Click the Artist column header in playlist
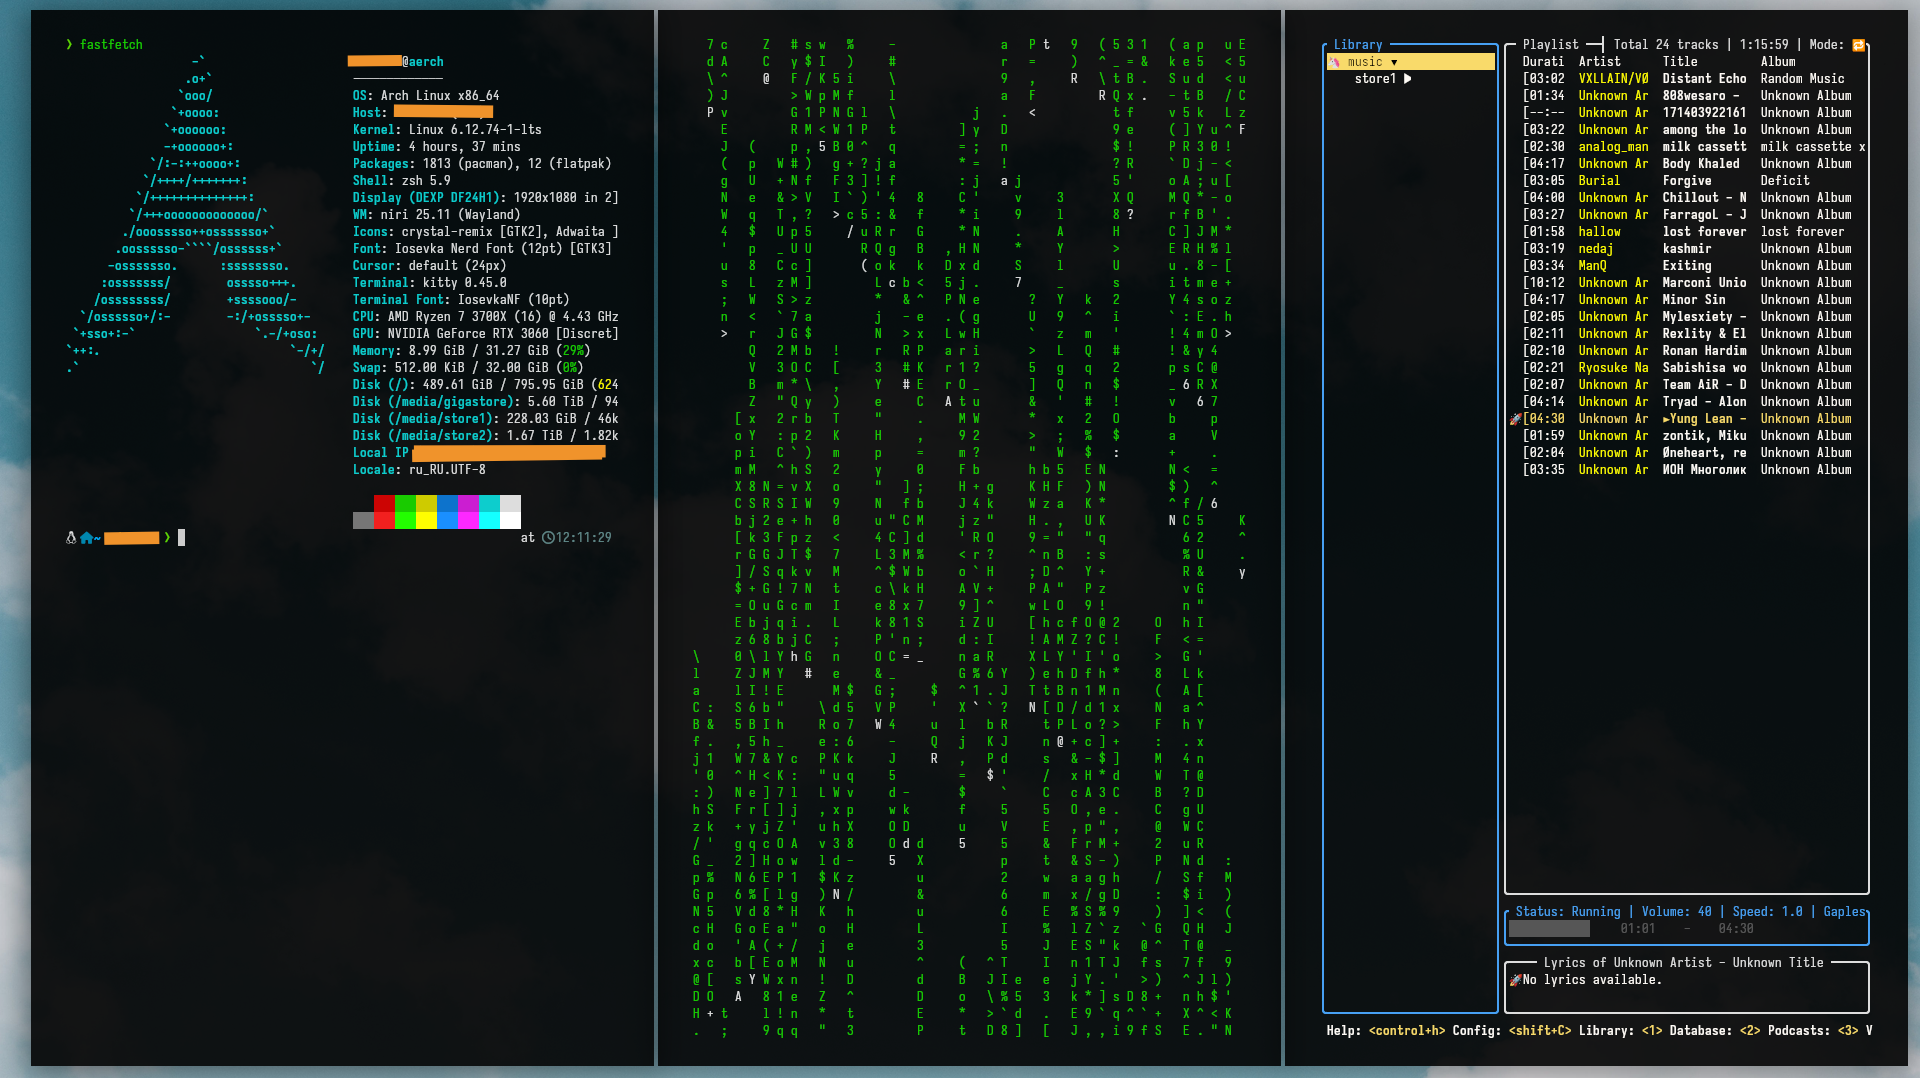Screen dimensions: 1920x1078 [1599, 62]
